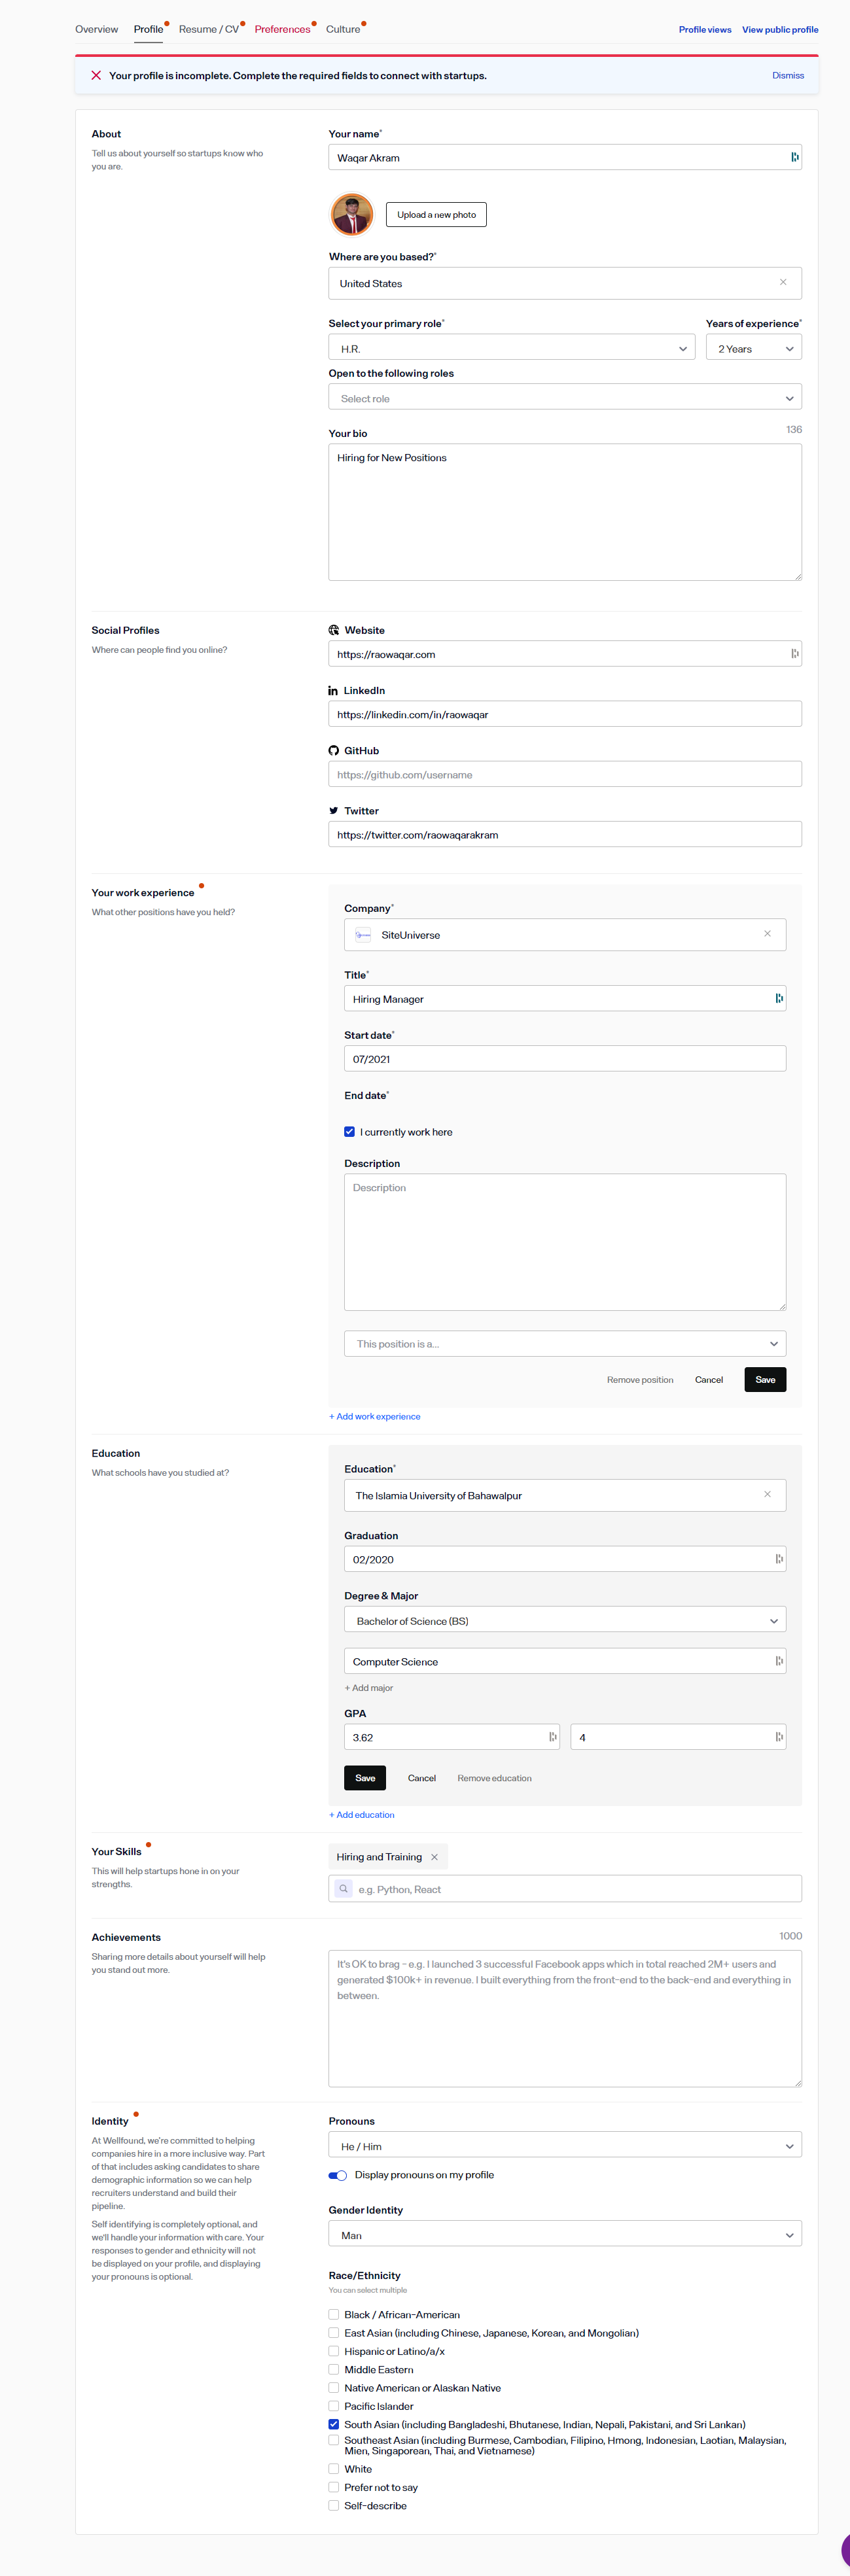Switch to the Resume / CV tab
The height and width of the screenshot is (2576, 850).
click(208, 29)
